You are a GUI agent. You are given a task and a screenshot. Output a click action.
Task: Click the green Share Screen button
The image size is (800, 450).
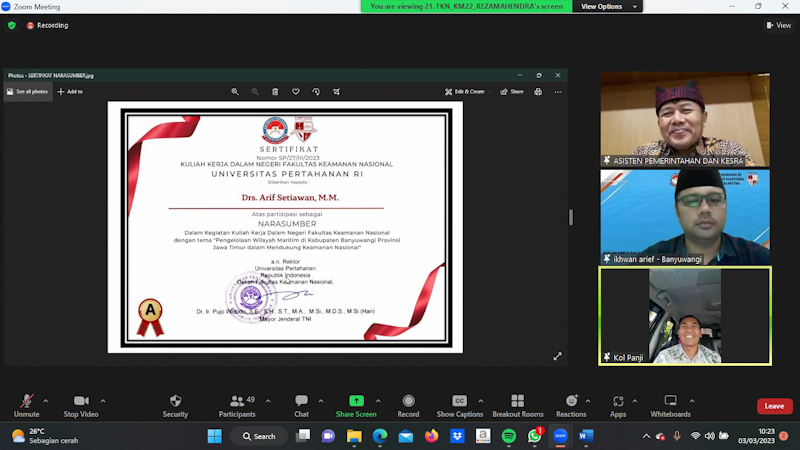click(x=356, y=406)
